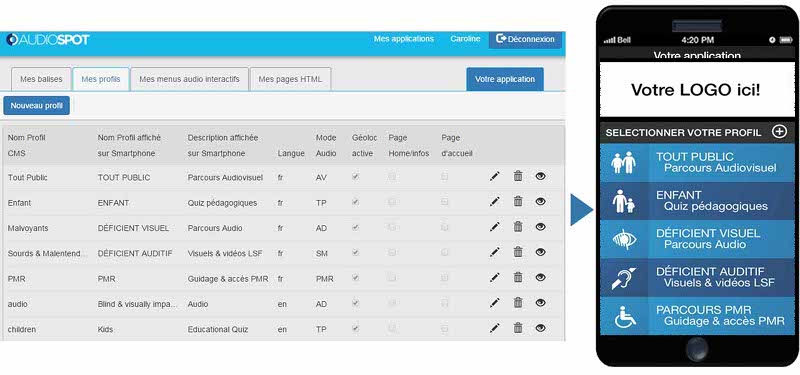This screenshot has height=375, width=800.
Task: Create a profile with Nouveau profil button
Action: click(37, 106)
